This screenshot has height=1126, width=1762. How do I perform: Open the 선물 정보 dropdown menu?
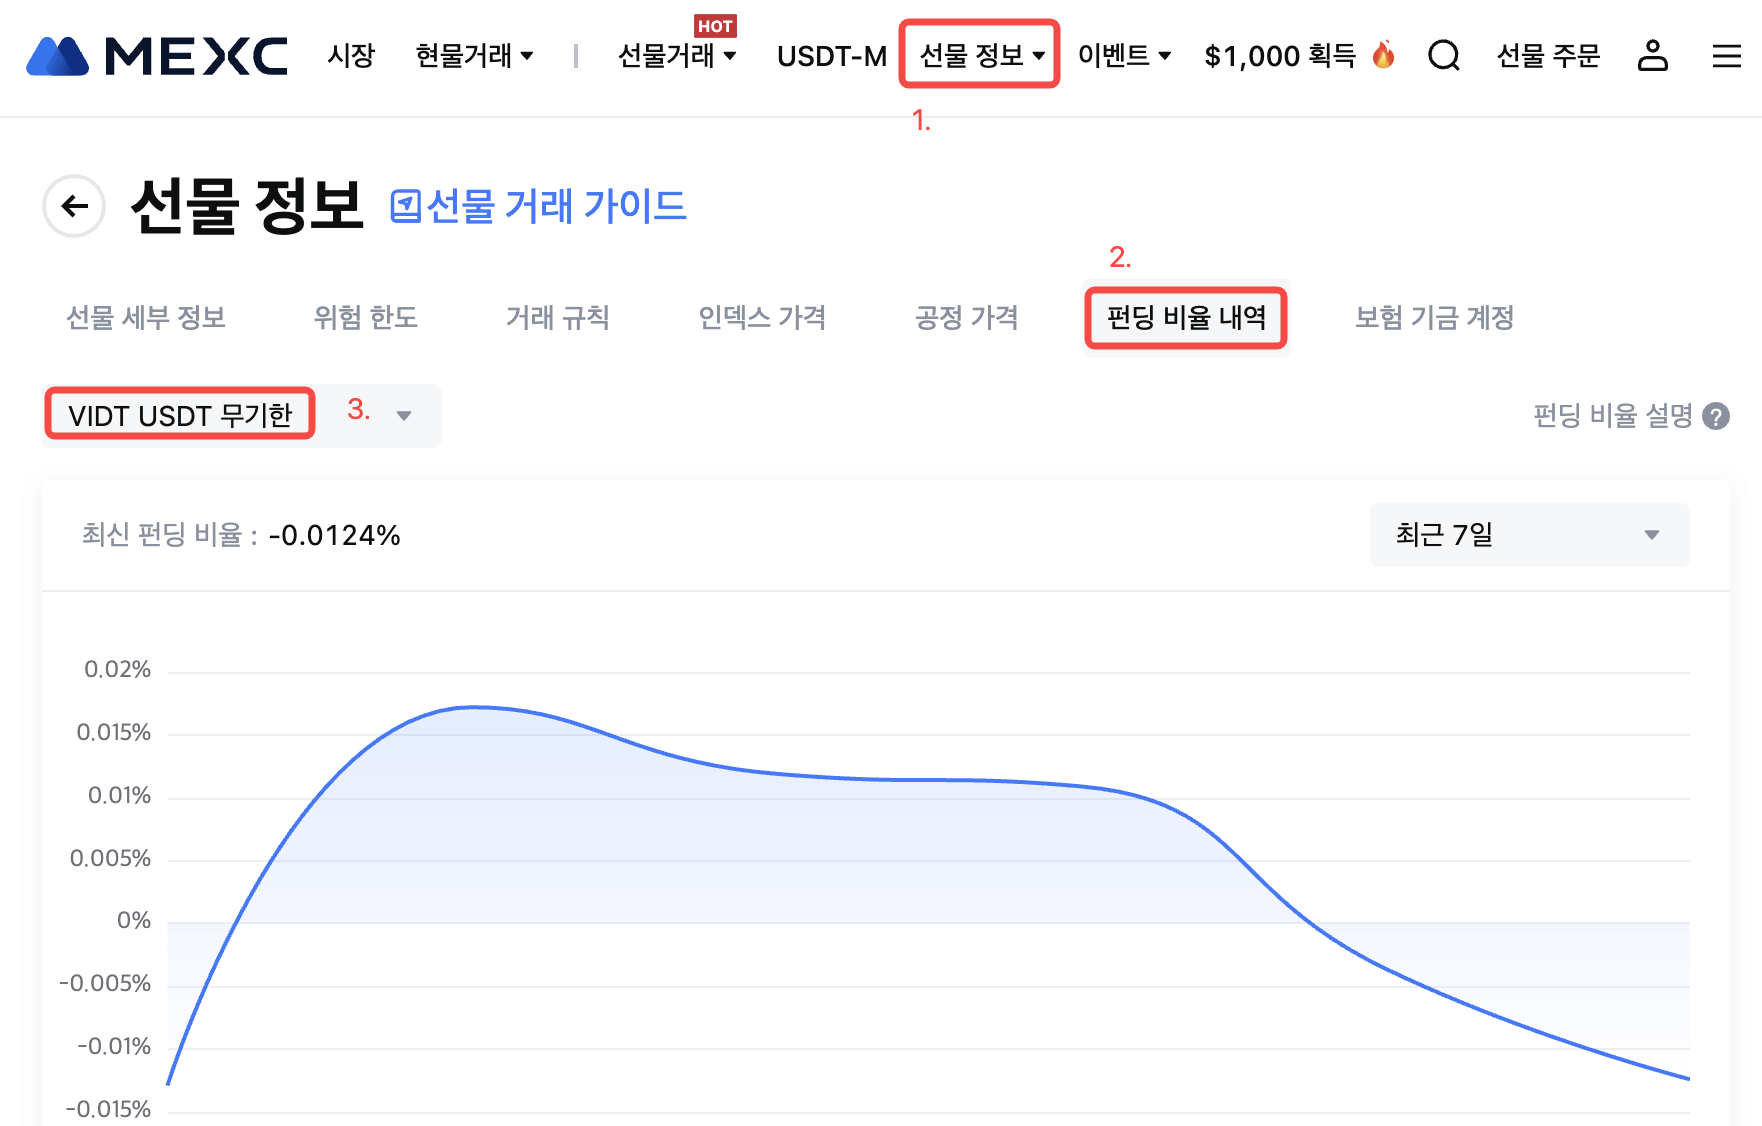tap(980, 56)
